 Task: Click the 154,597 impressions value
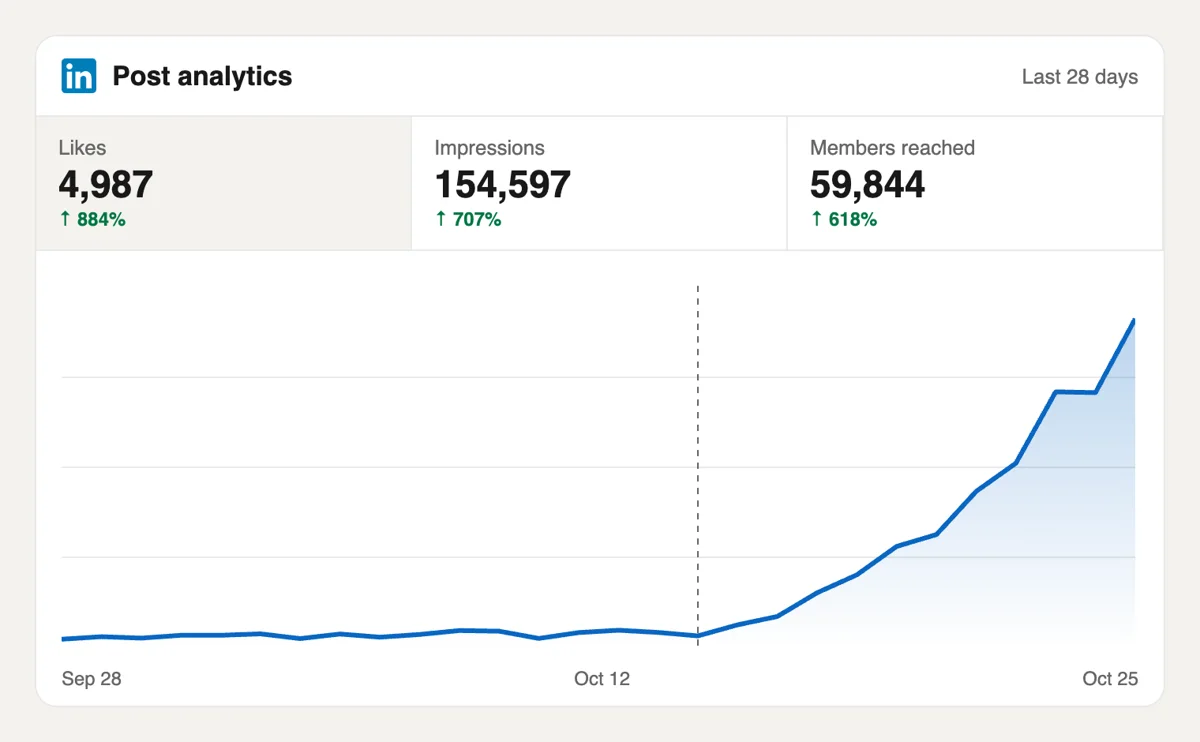tap(502, 185)
